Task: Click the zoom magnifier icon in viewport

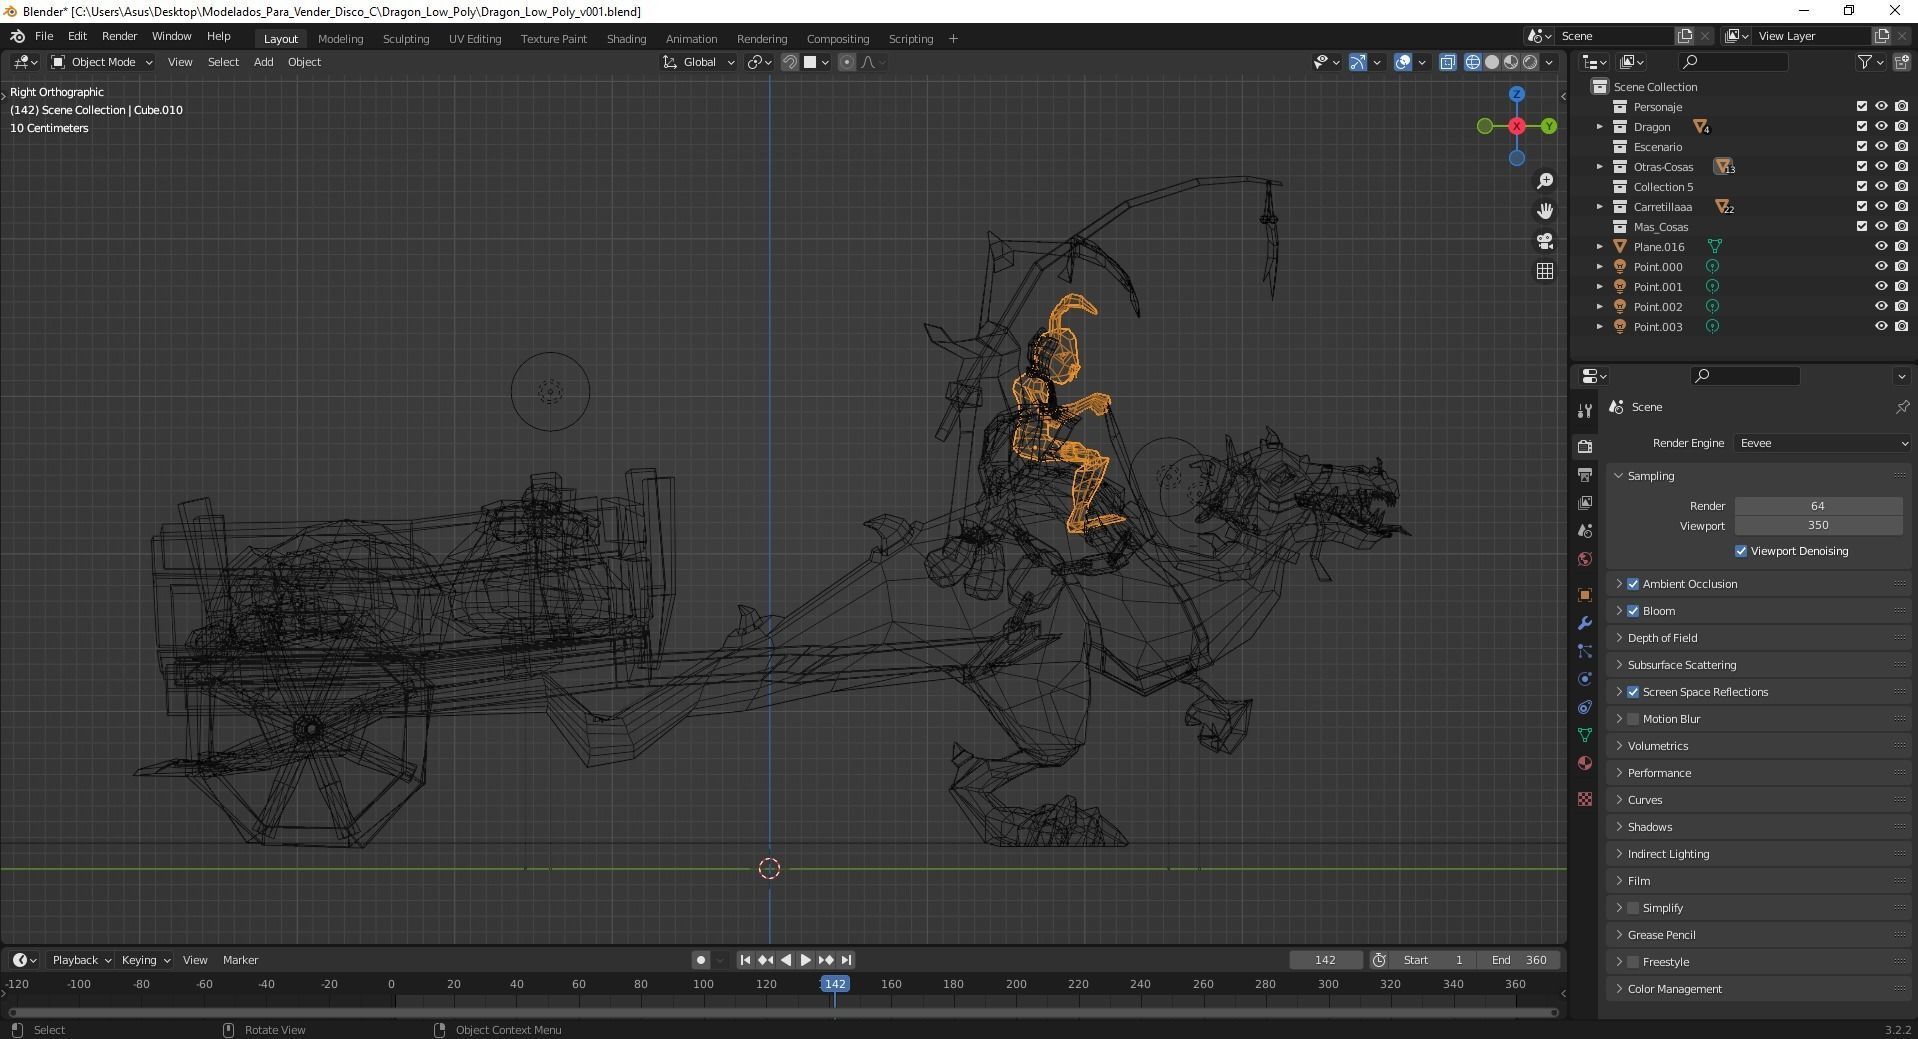Action: point(1545,181)
